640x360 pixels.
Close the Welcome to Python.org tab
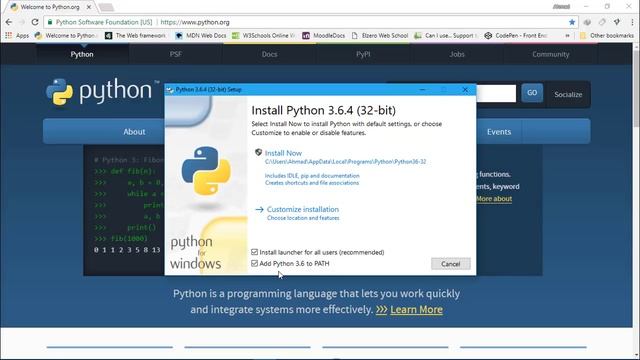coord(89,7)
